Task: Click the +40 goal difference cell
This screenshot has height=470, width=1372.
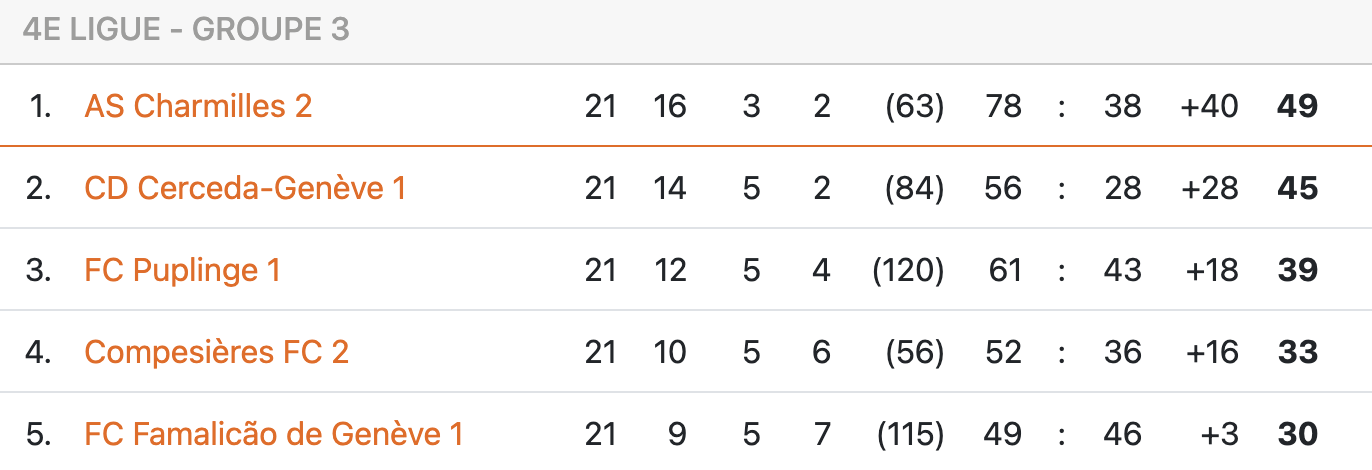Action: click(x=1209, y=106)
